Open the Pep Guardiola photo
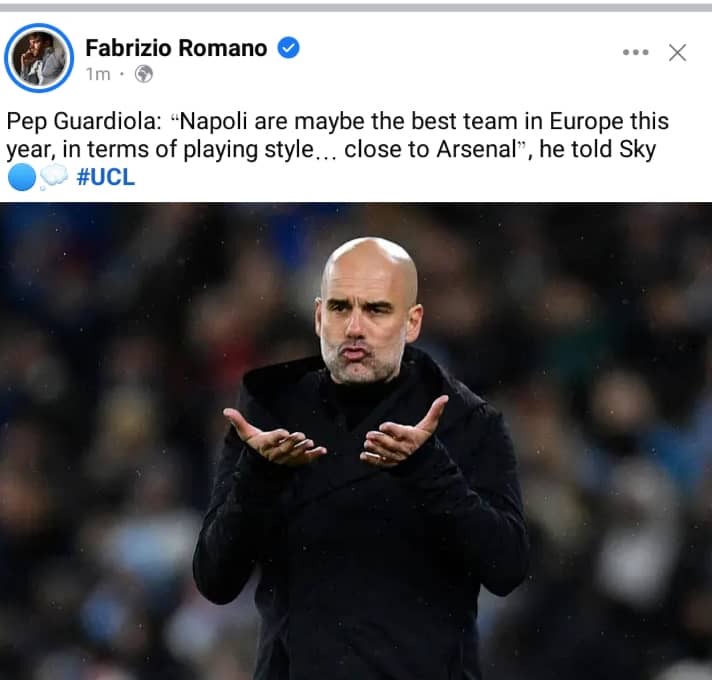This screenshot has height=680, width=712. 356,441
